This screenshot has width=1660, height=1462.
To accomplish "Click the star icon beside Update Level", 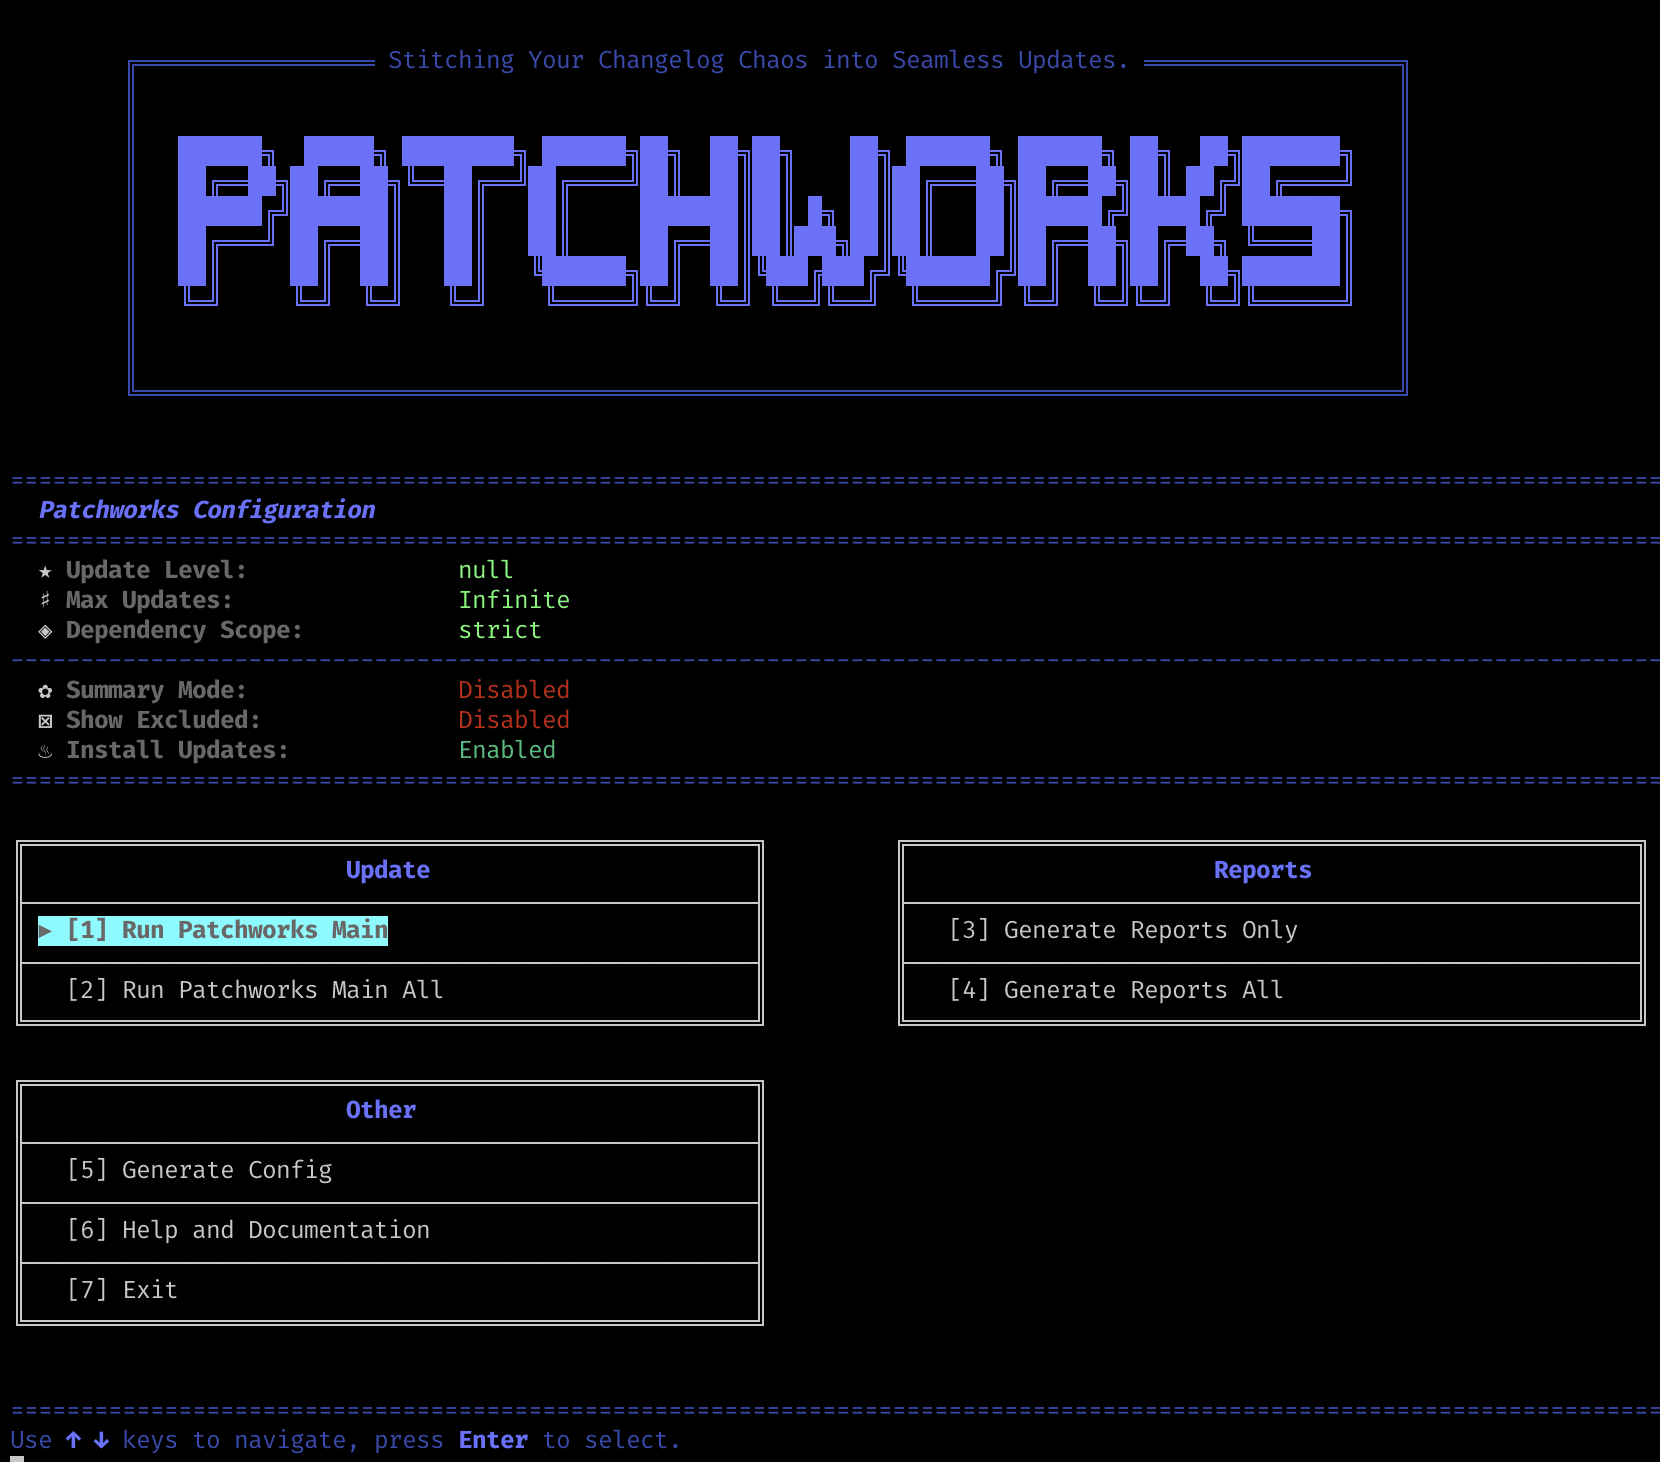I will click(x=45, y=570).
